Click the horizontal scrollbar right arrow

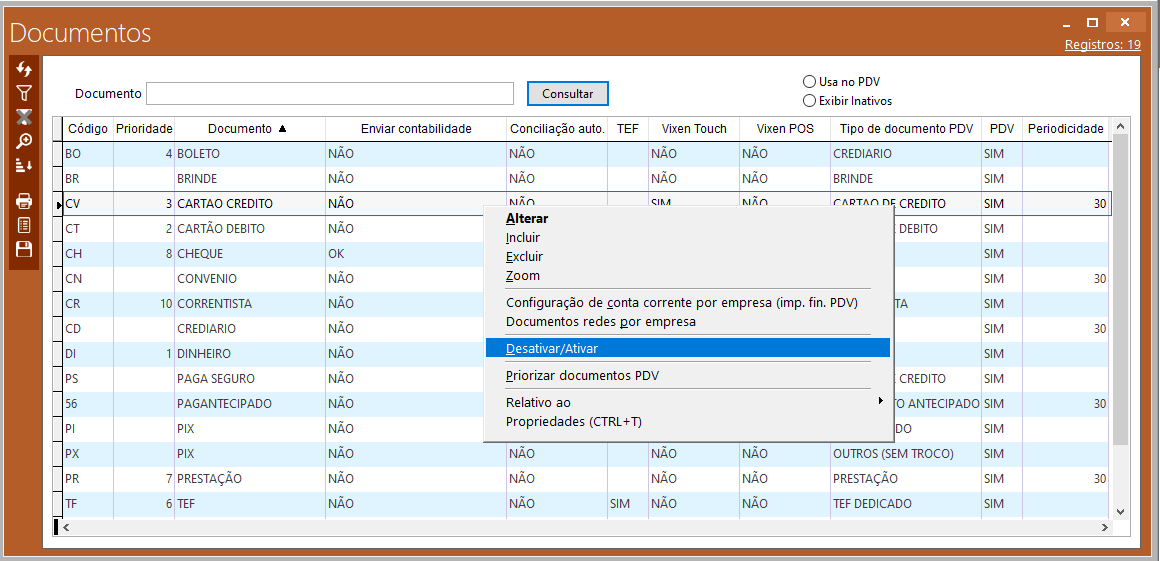tap(1105, 527)
